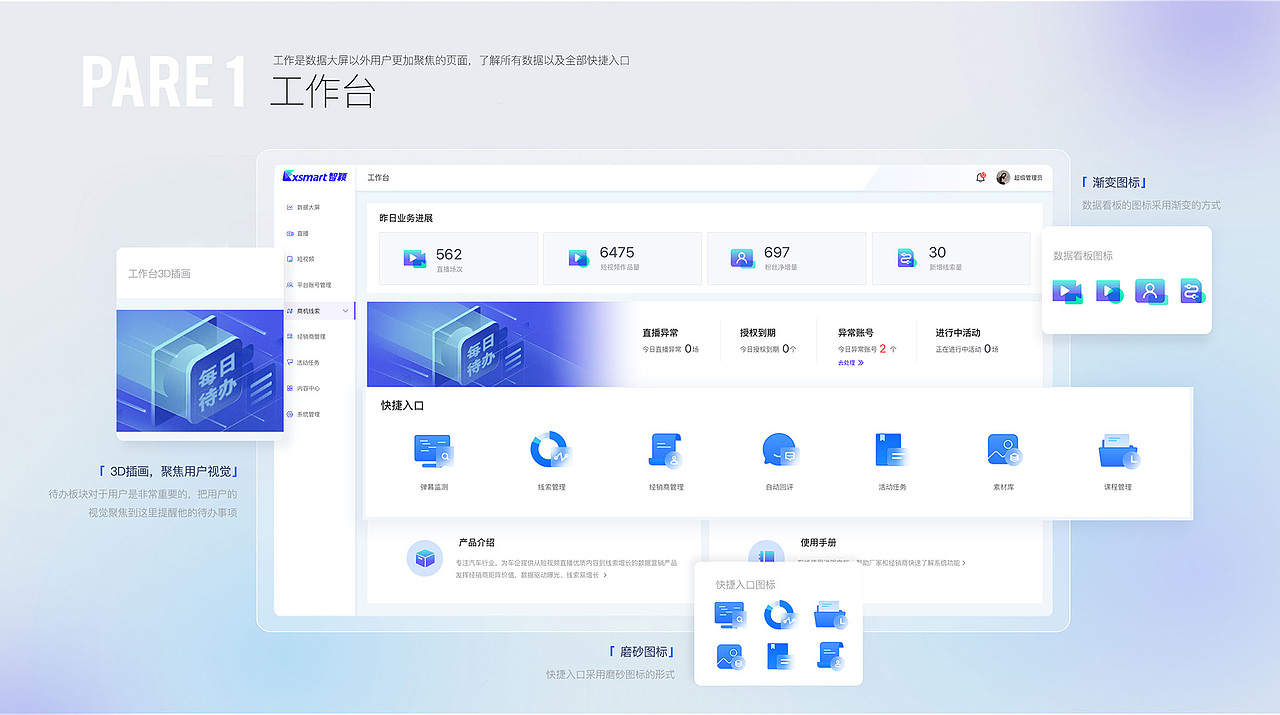
Task: Click the 30 新增线索量 document icon
Action: 907,258
